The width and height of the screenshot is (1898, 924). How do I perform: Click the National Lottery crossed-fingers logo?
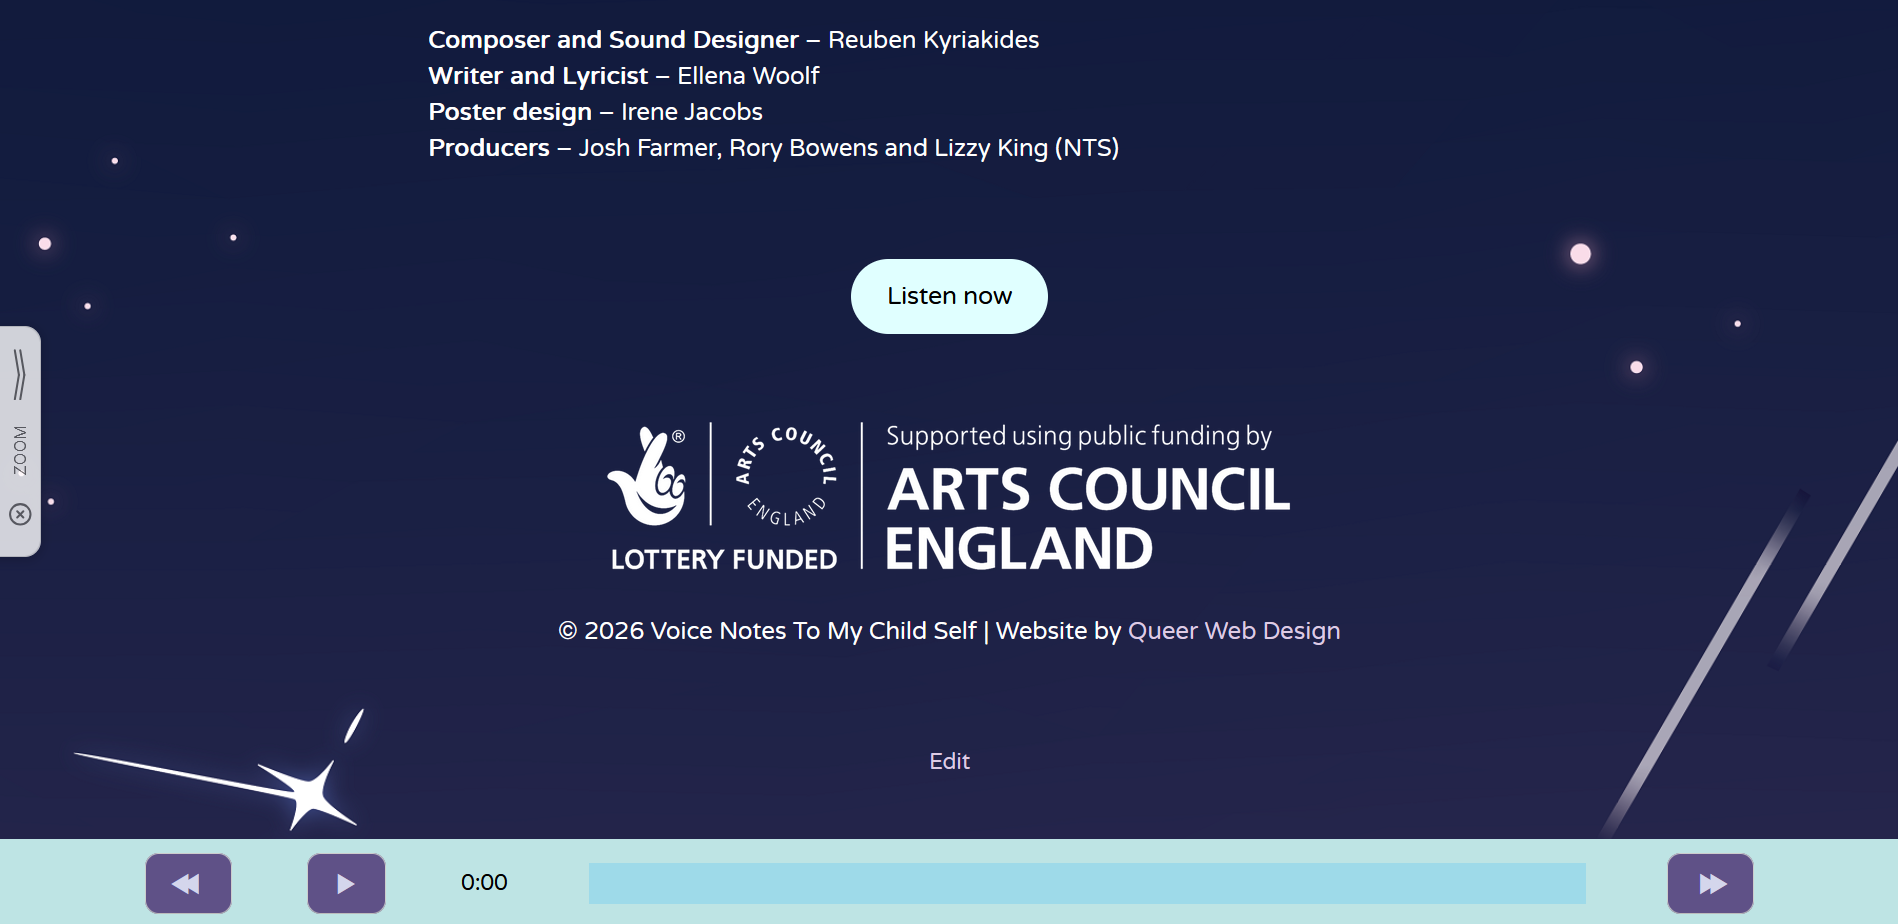click(648, 477)
